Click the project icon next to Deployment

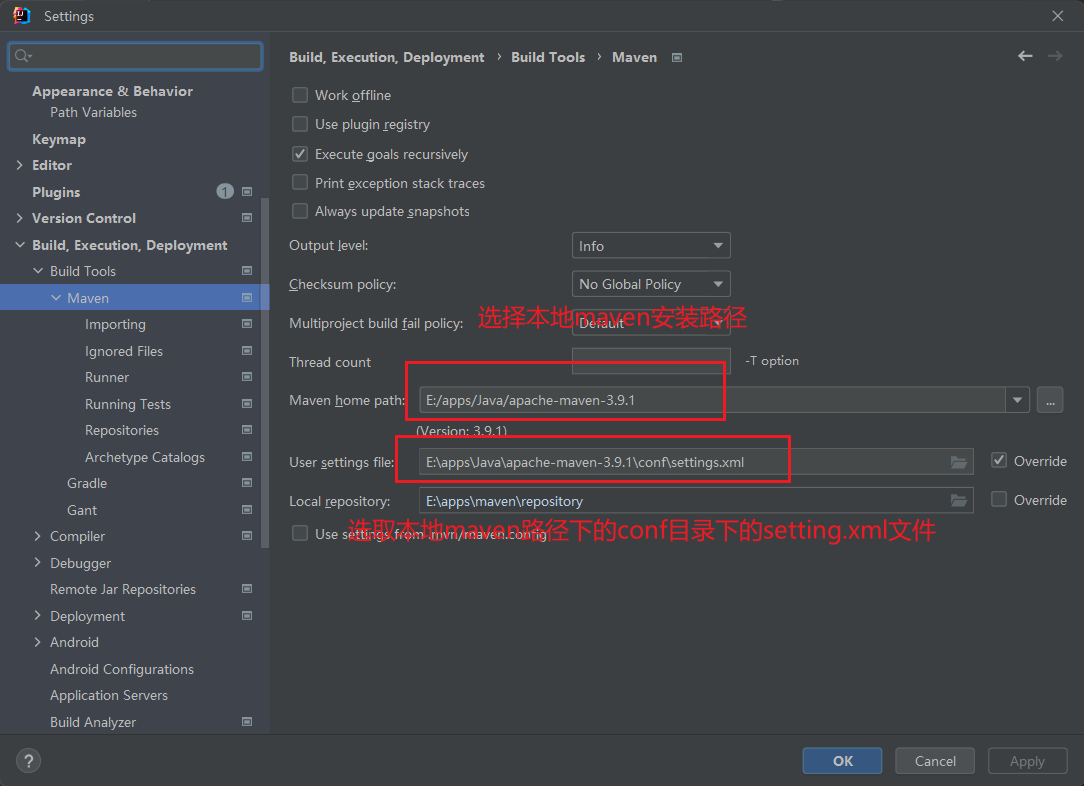[247, 615]
